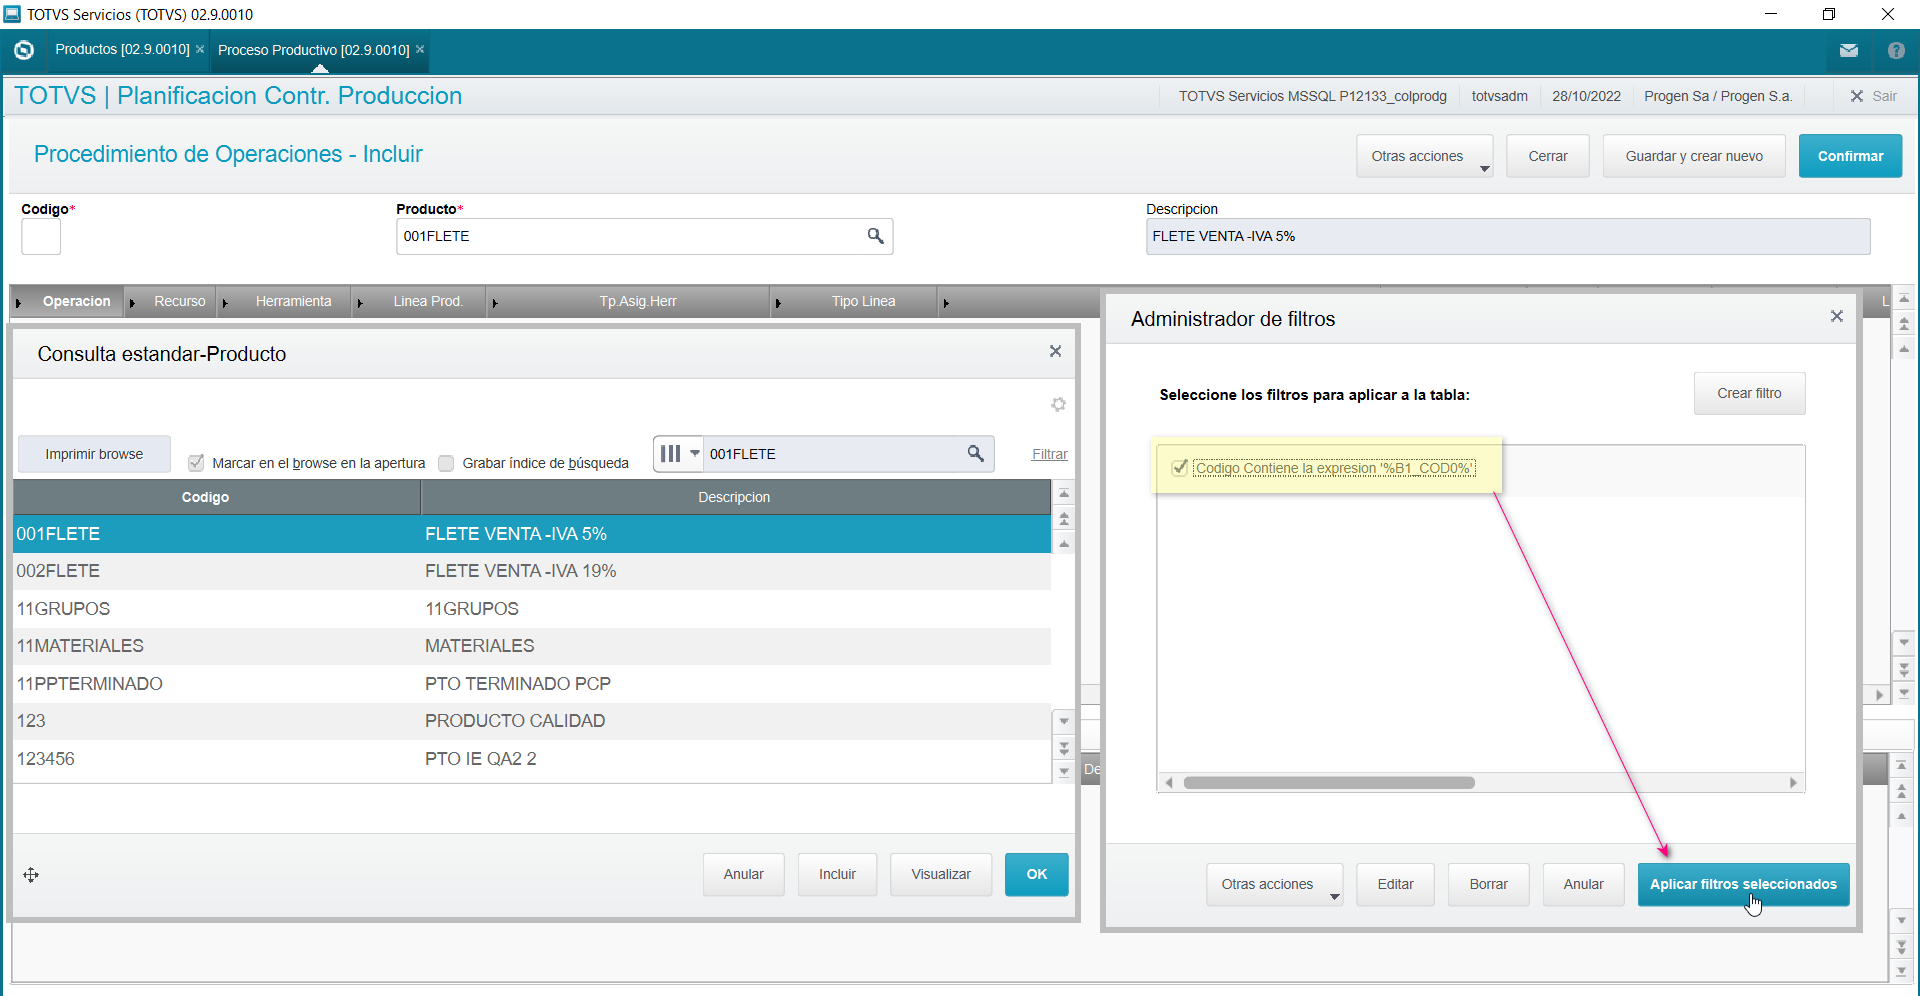Click the right arrow of the filter list scrollbar
Viewport: 1920px width, 996px height.
point(1793,783)
